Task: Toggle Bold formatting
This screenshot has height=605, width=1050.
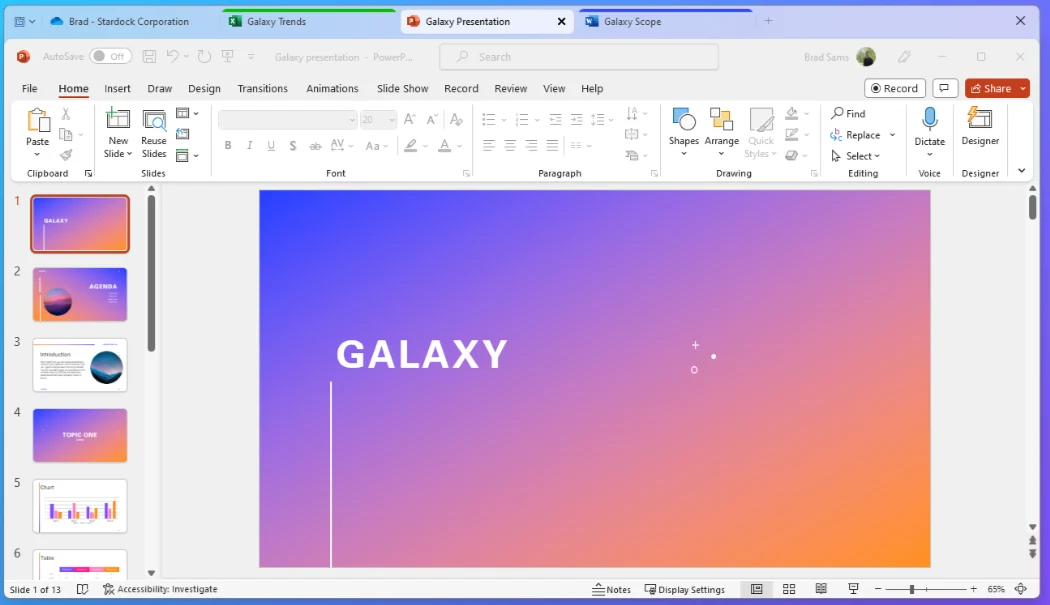Action: point(228,145)
